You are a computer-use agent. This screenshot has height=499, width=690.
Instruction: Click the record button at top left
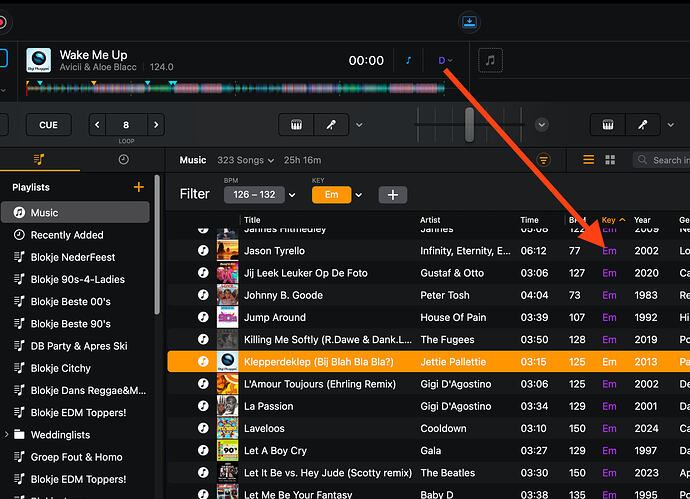pos(3,21)
